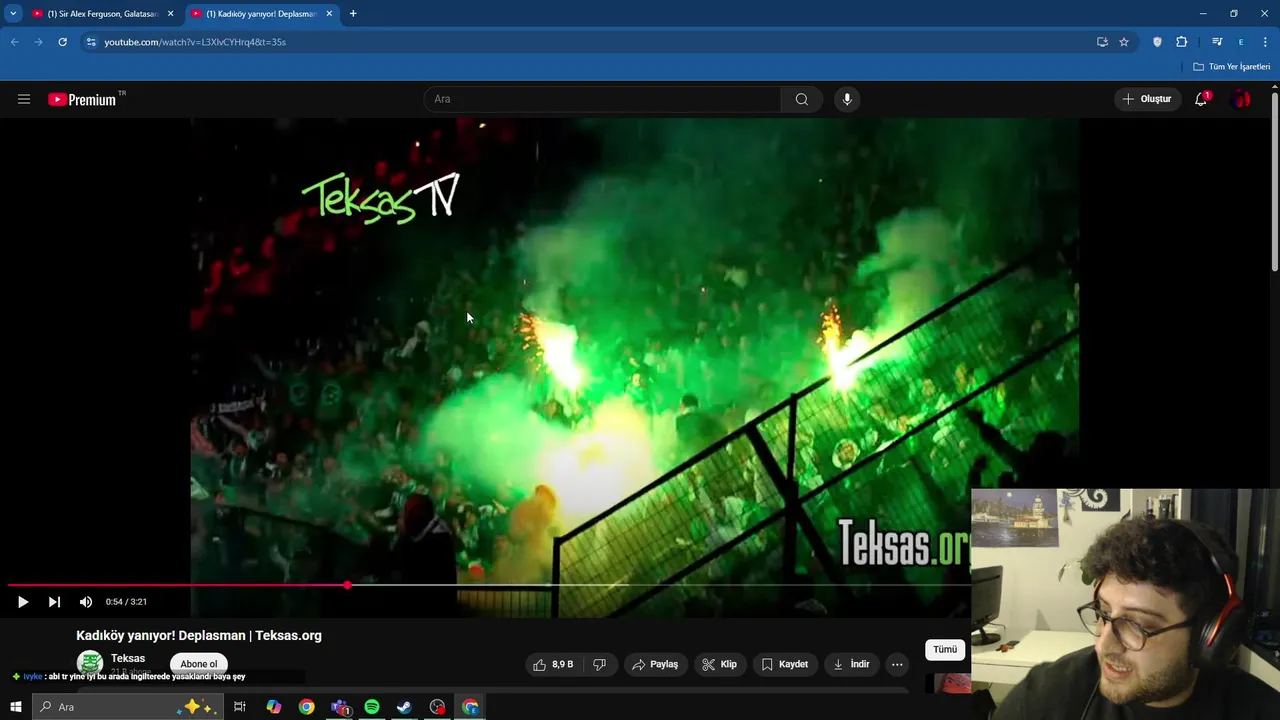Launch Copilot from the taskbar
Screen dimensions: 1280x720
(273, 707)
